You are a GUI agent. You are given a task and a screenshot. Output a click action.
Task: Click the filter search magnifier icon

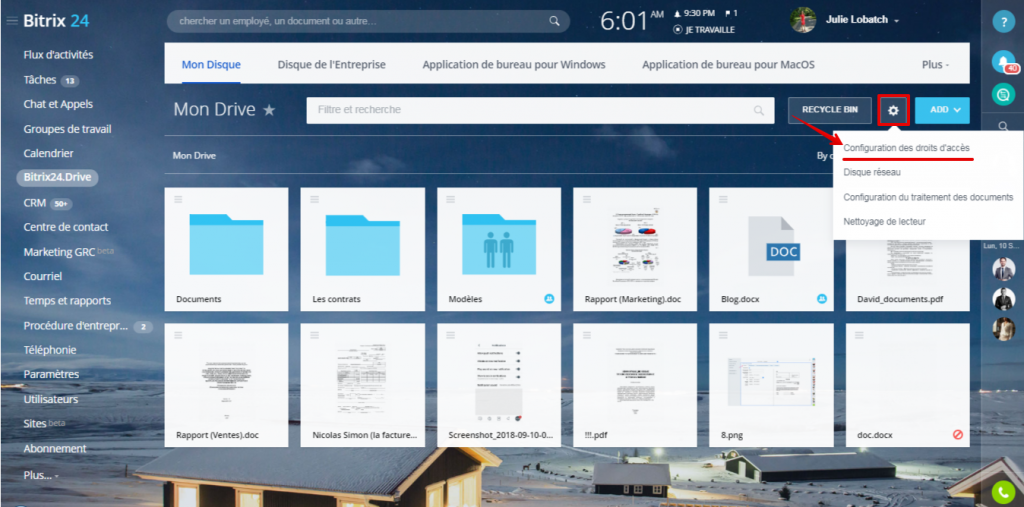[x=758, y=110]
